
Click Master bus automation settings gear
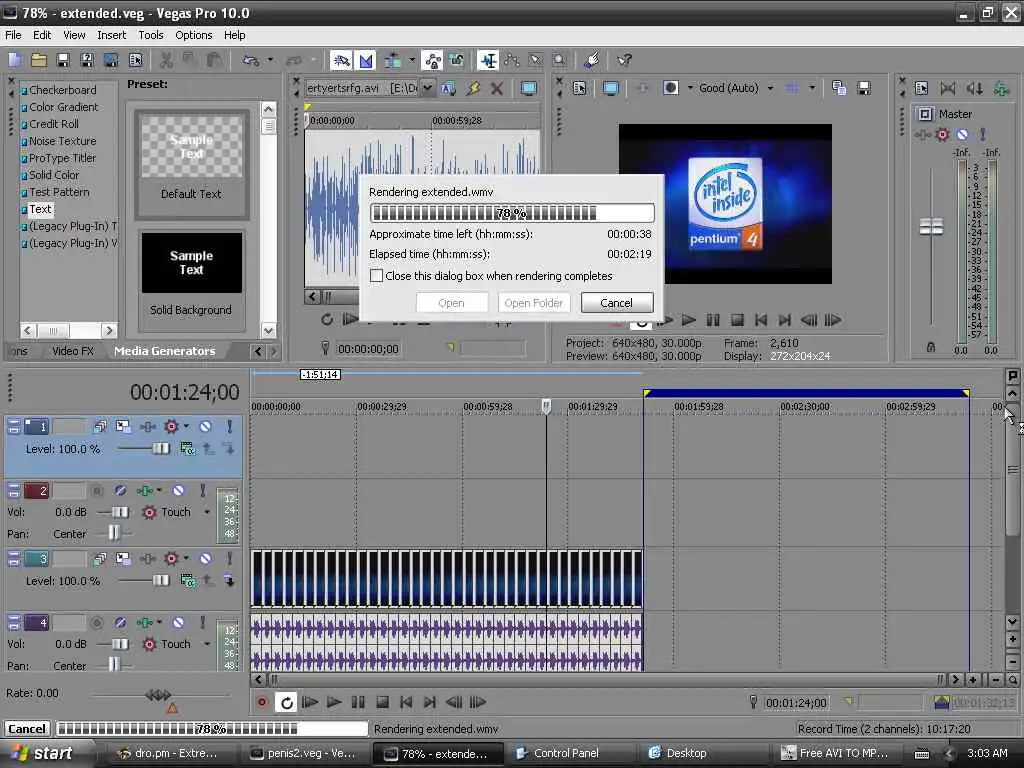pos(942,135)
